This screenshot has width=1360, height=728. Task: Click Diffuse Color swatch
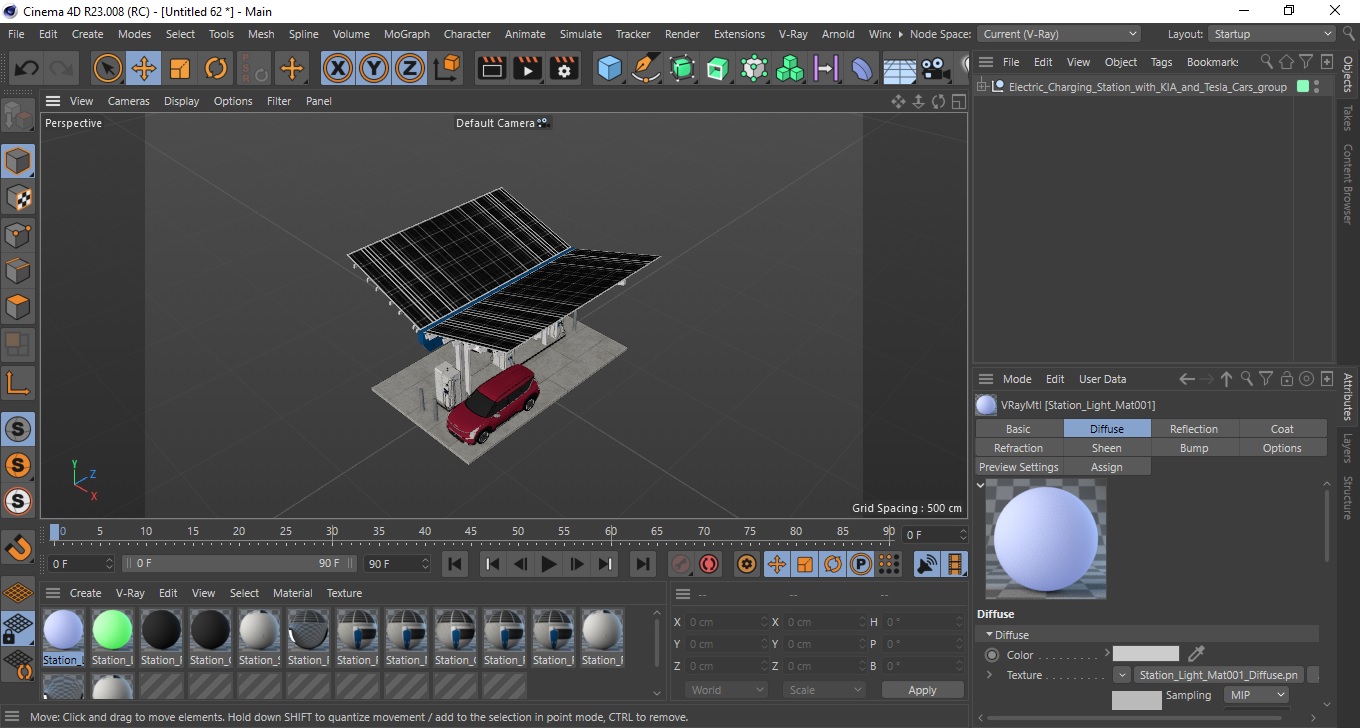(x=1146, y=654)
